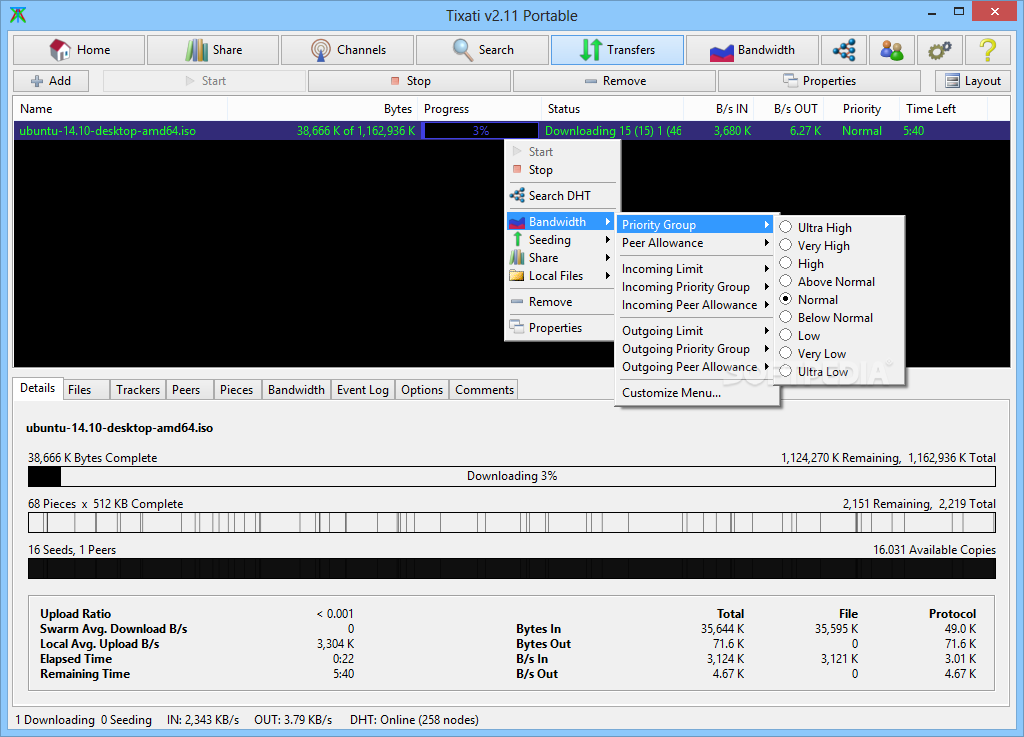Expand Outgoing Priority Group submenu
The width and height of the screenshot is (1024, 737).
696,349
